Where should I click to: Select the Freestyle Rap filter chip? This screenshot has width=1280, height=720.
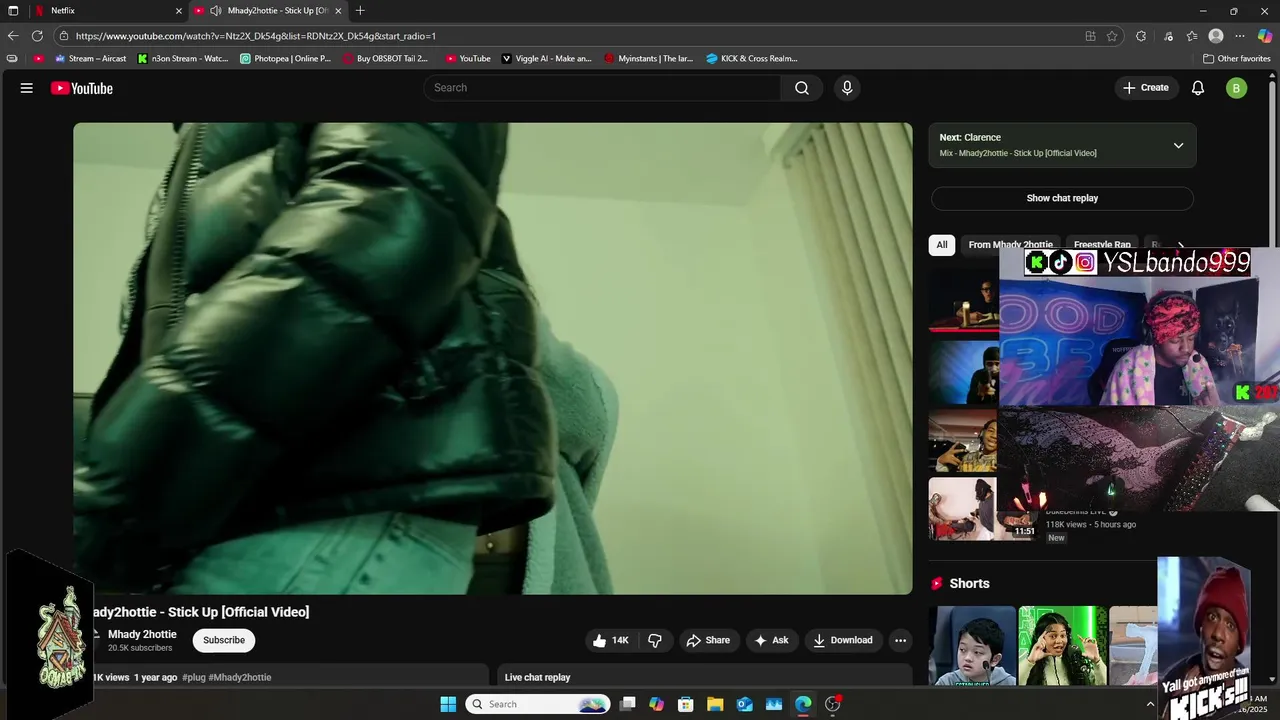[1102, 244]
